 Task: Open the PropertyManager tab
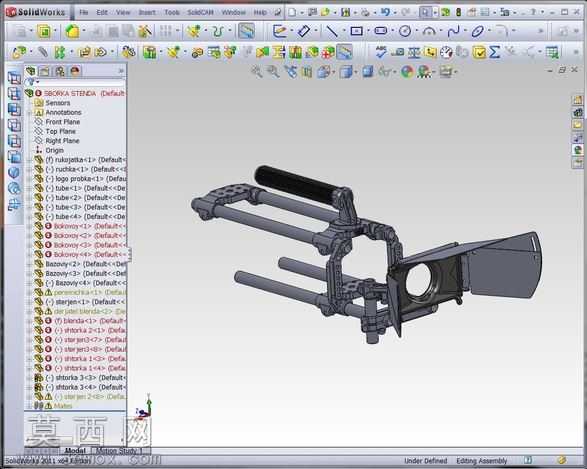point(45,71)
